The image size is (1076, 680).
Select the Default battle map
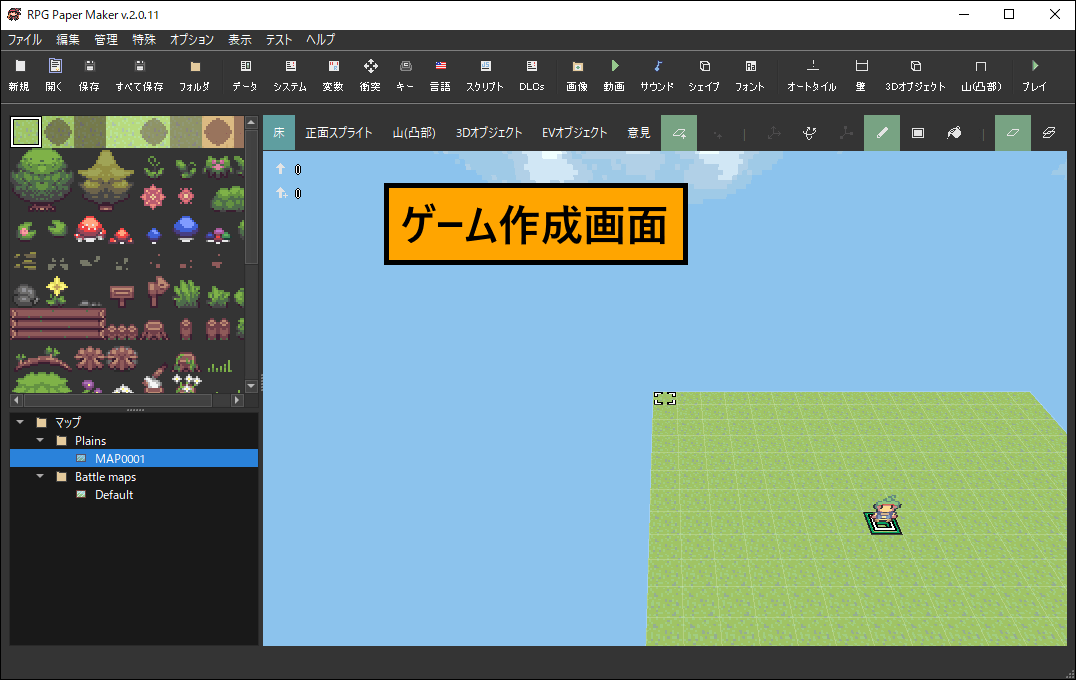click(113, 495)
